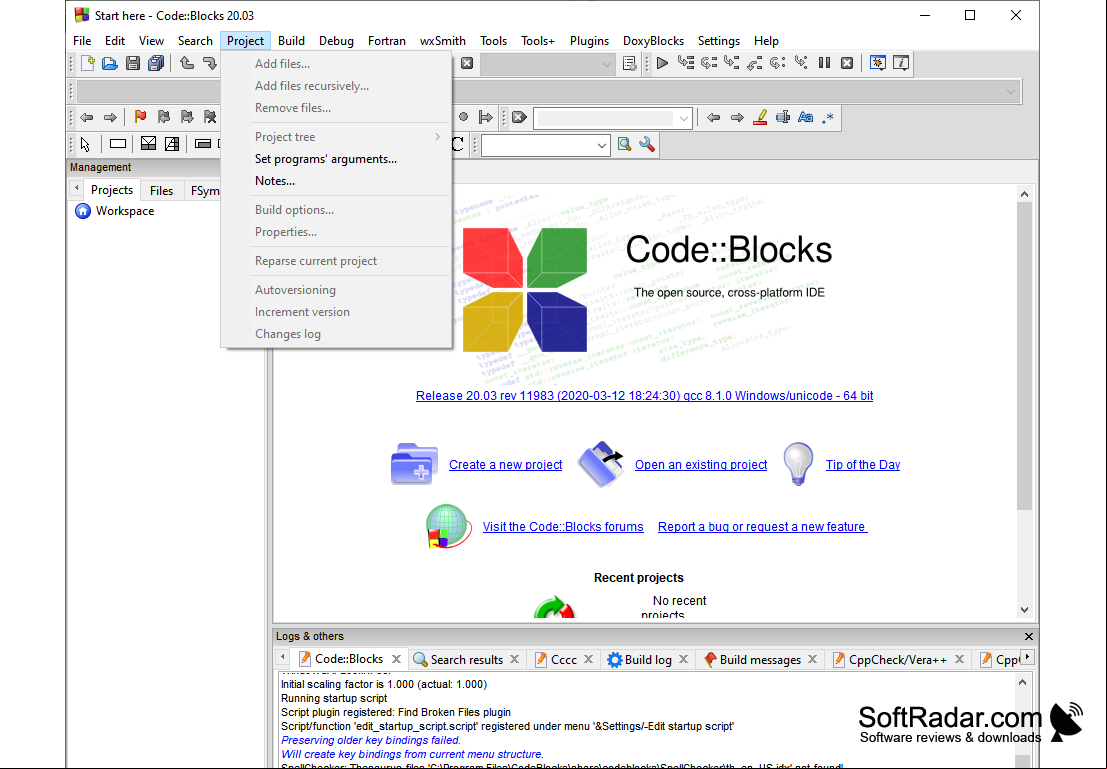Screen dimensions: 1107x769
Task: Click the logs pane scroll up arrow
Action: pos(1022,682)
